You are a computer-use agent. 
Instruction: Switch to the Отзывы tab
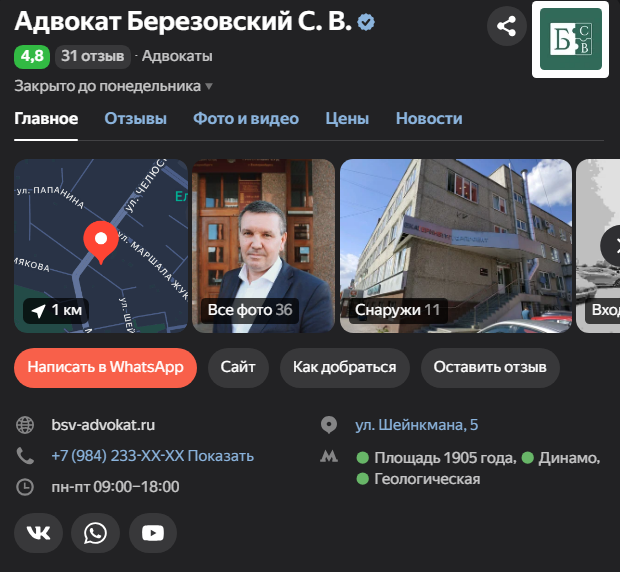(x=135, y=119)
